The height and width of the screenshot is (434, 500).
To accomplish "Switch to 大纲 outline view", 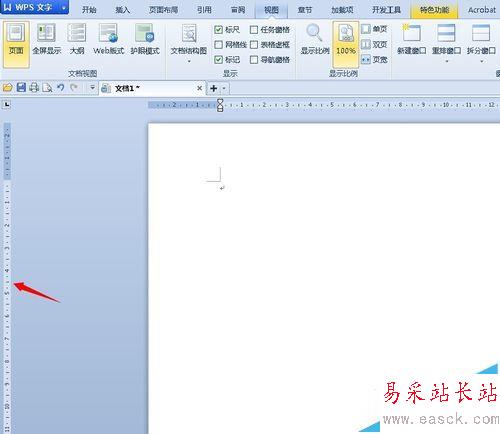I will (x=77, y=33).
